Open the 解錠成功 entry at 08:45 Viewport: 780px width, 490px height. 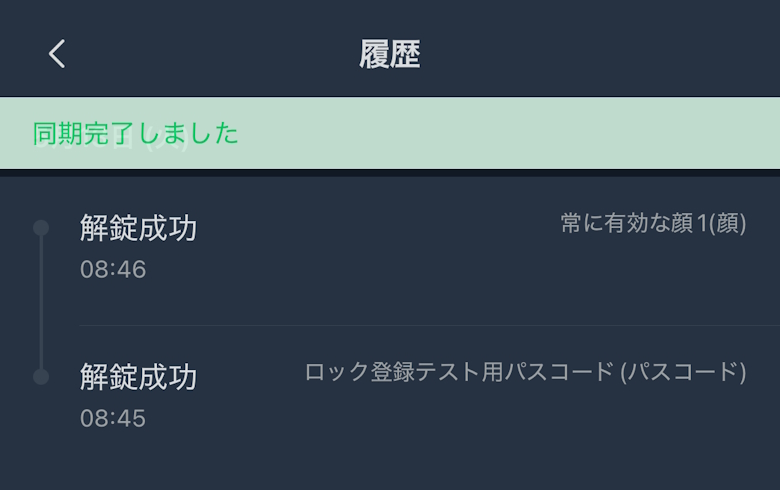click(x=138, y=378)
